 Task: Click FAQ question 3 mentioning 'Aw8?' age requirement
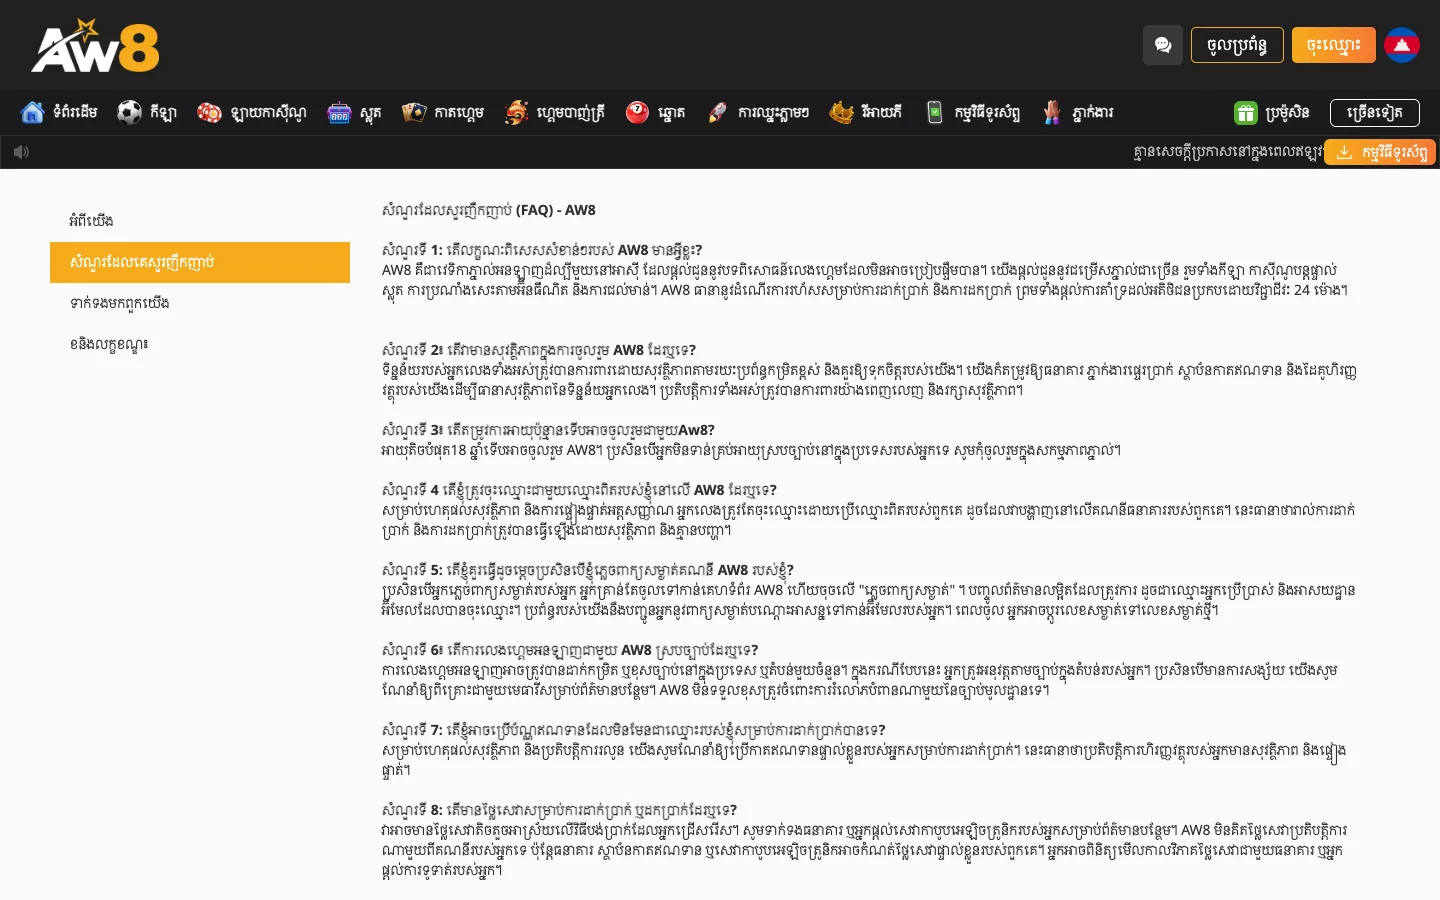click(x=548, y=430)
